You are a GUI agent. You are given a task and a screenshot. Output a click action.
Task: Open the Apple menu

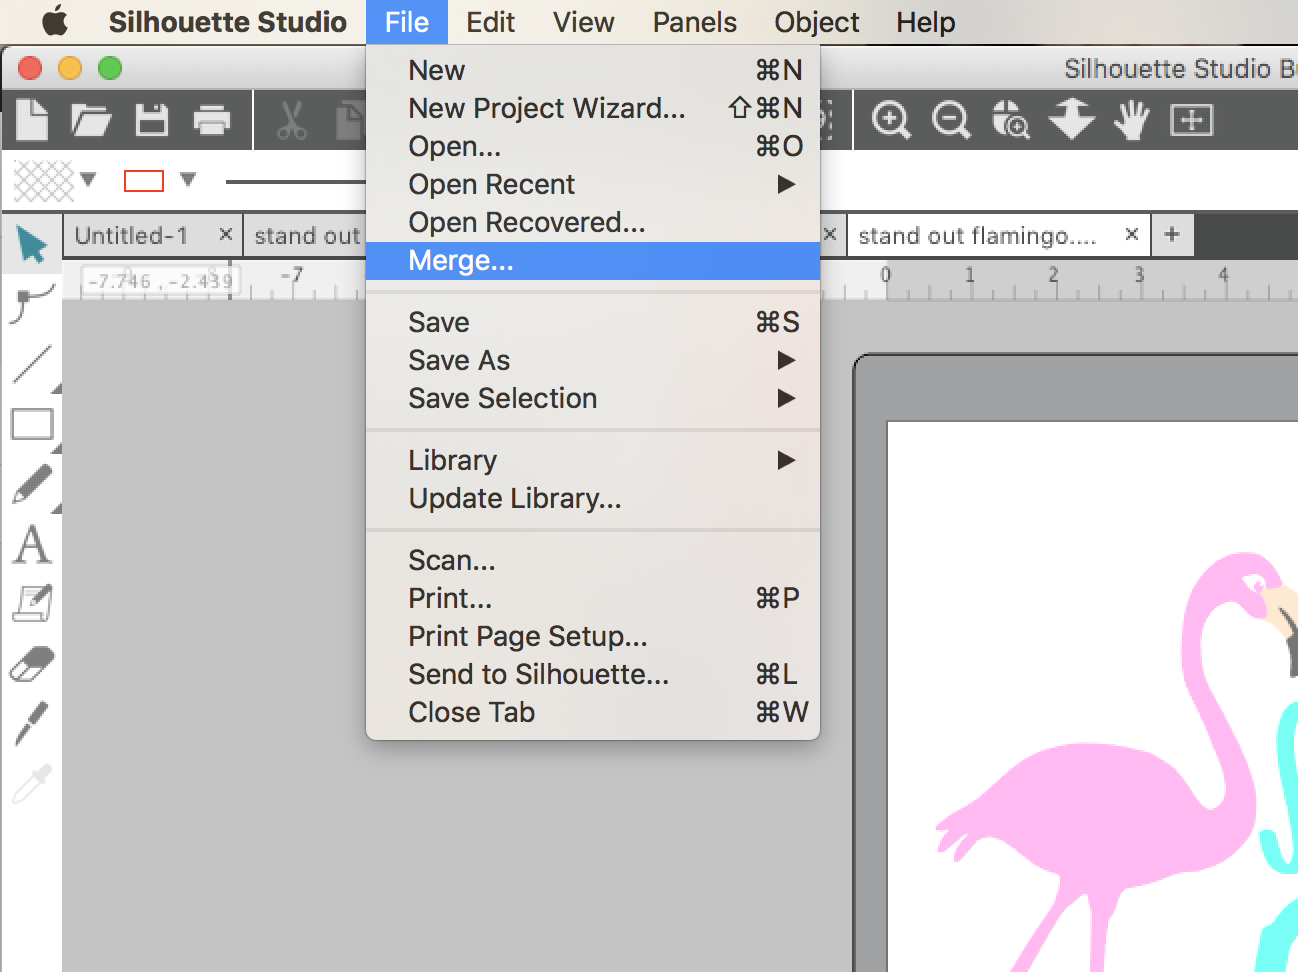pos(55,21)
